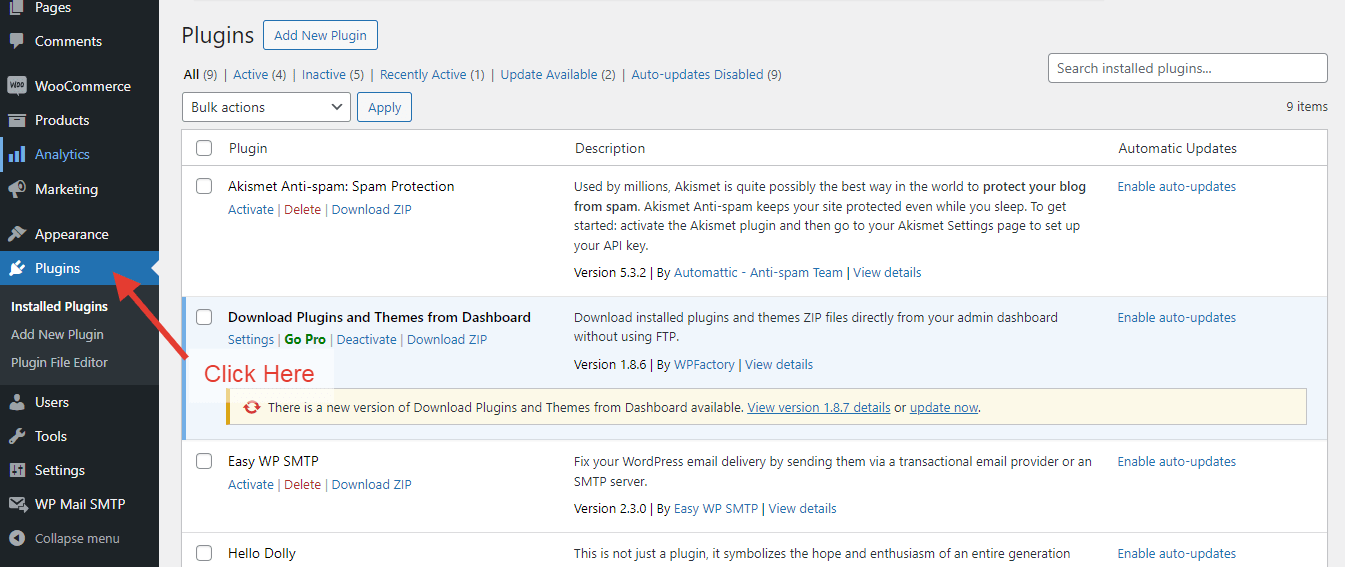Tick the Akismet Anti-spam plugin checkbox
The height and width of the screenshot is (567, 1345).
click(x=204, y=186)
